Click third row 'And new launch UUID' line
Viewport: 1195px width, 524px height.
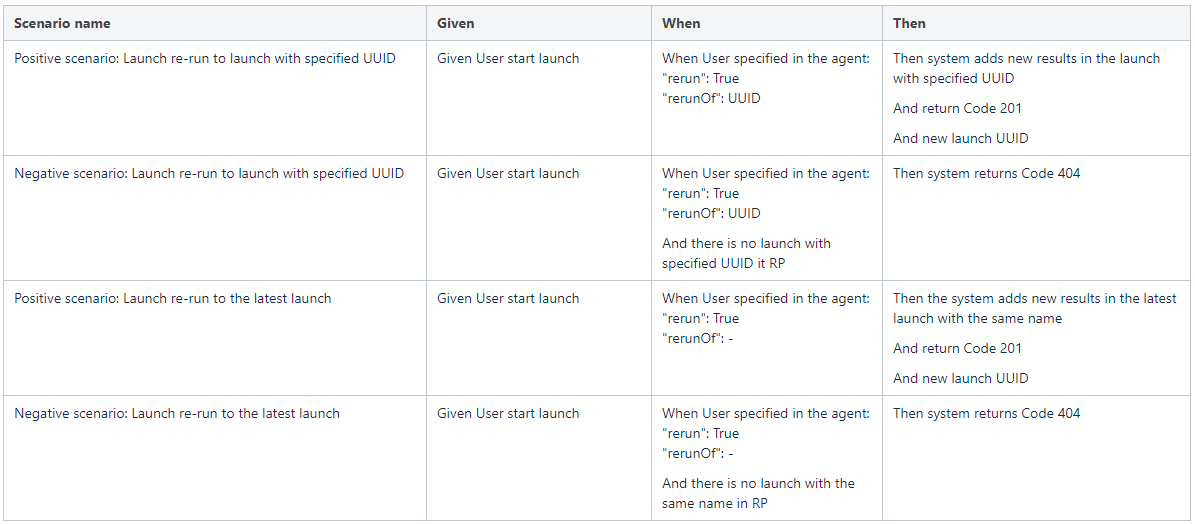960,379
